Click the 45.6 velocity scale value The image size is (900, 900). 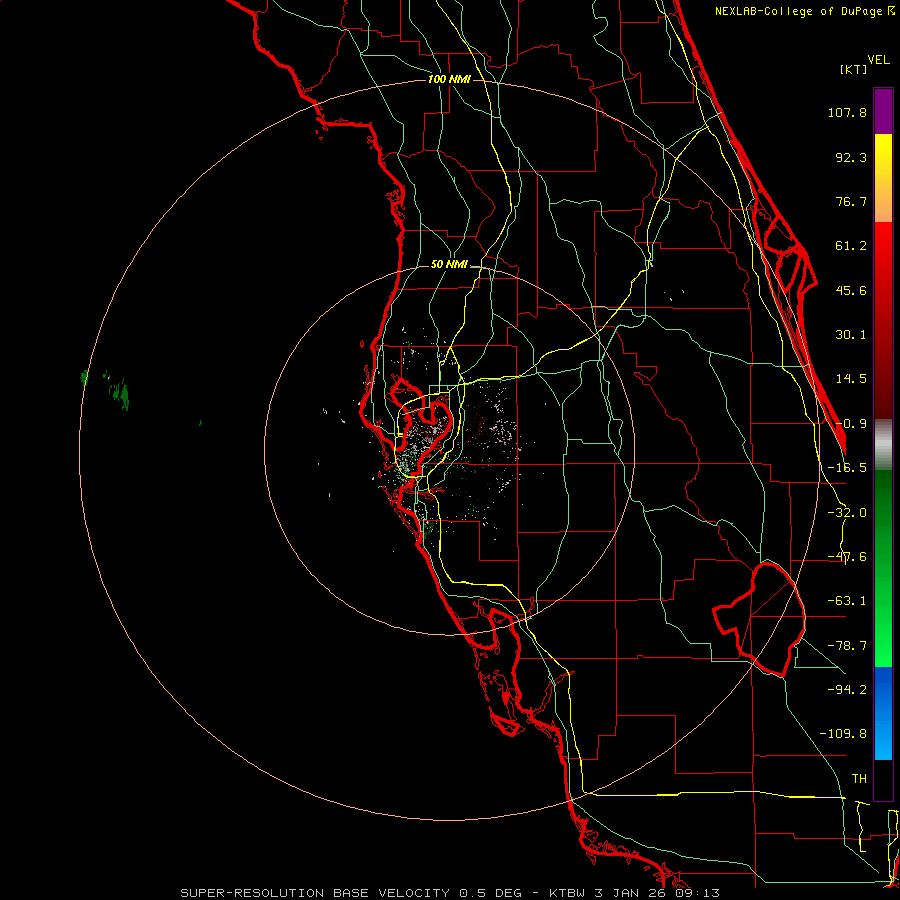851,290
